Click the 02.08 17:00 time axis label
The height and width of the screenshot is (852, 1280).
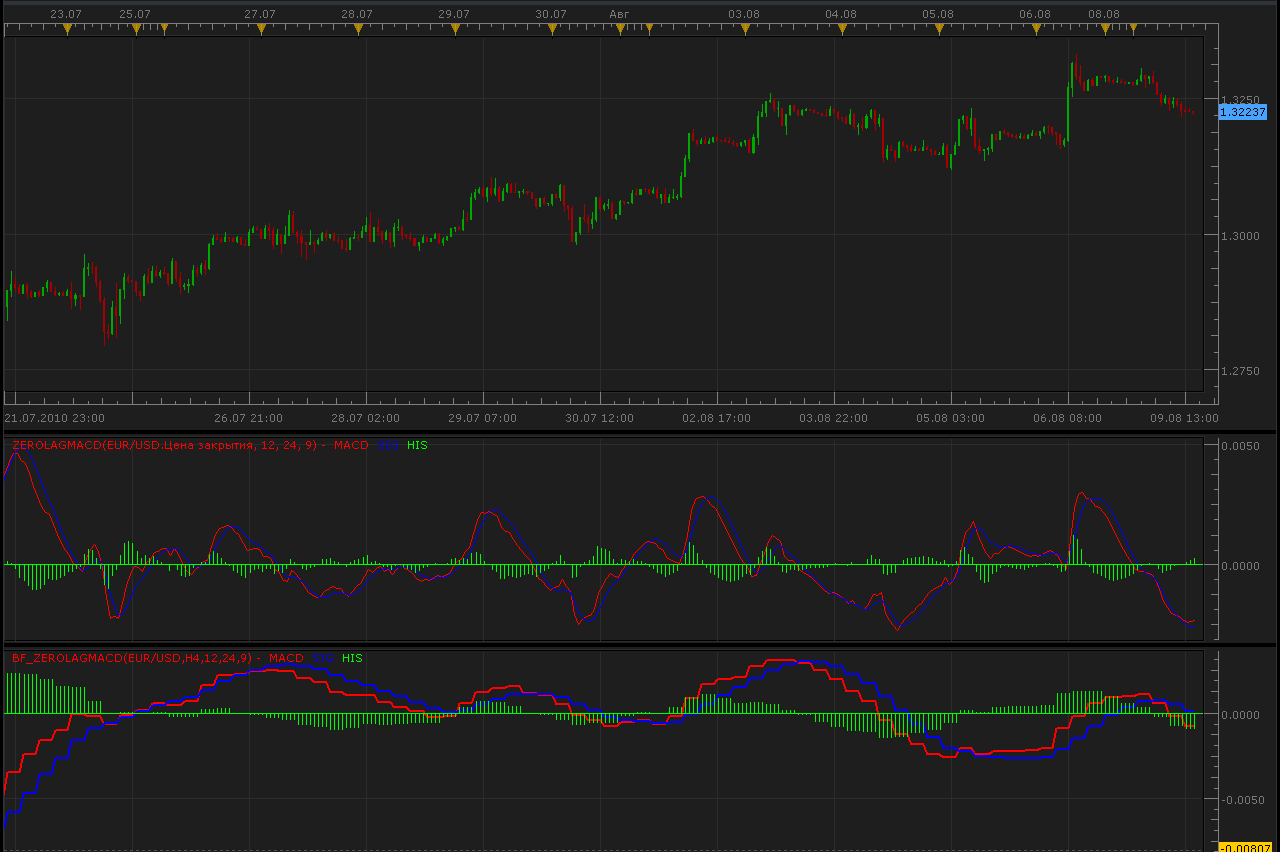click(x=716, y=418)
